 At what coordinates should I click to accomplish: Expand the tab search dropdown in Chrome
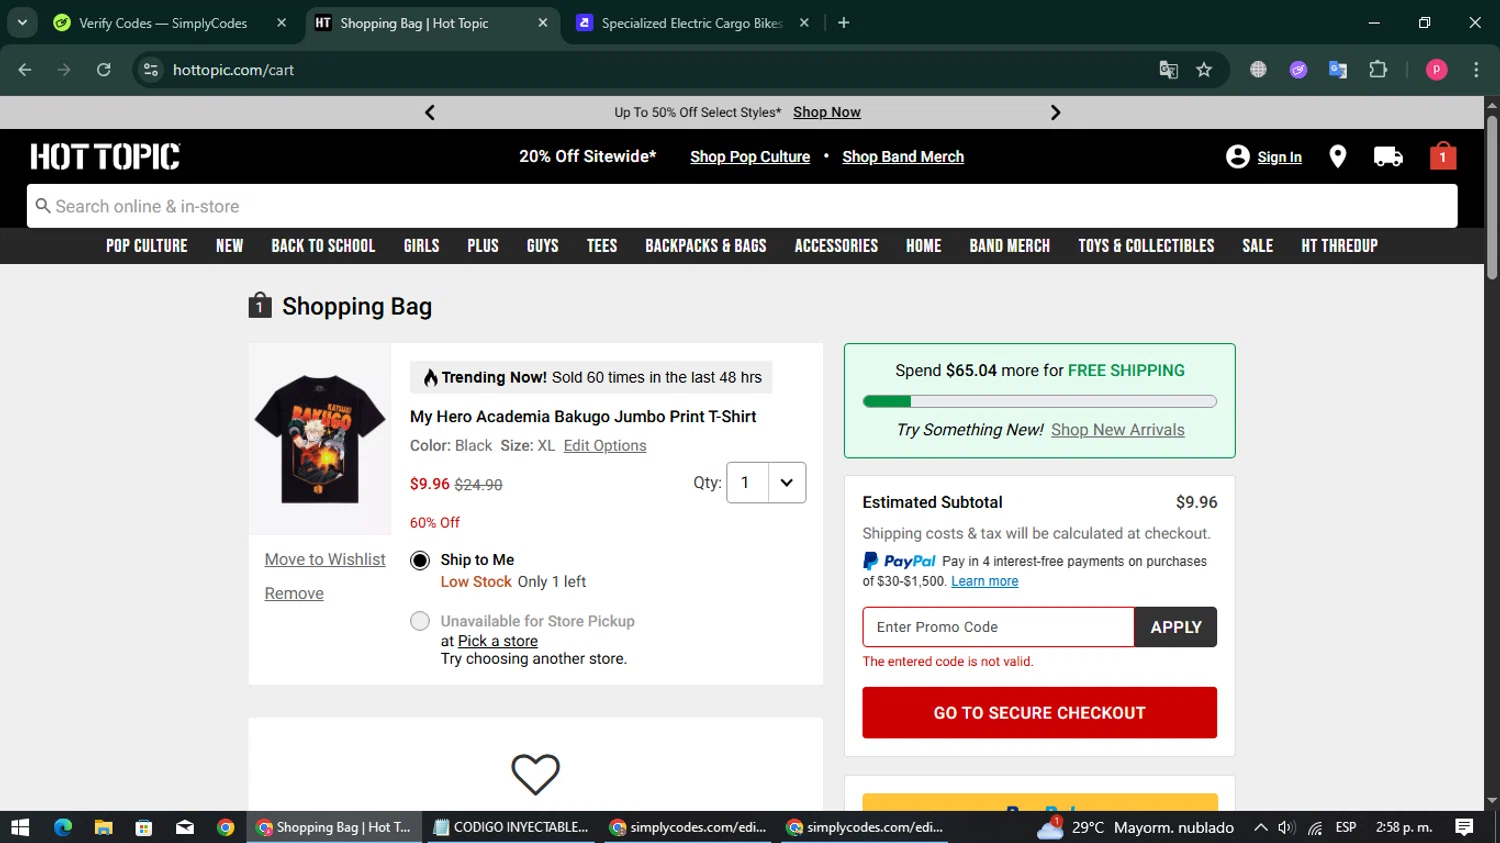click(22, 23)
